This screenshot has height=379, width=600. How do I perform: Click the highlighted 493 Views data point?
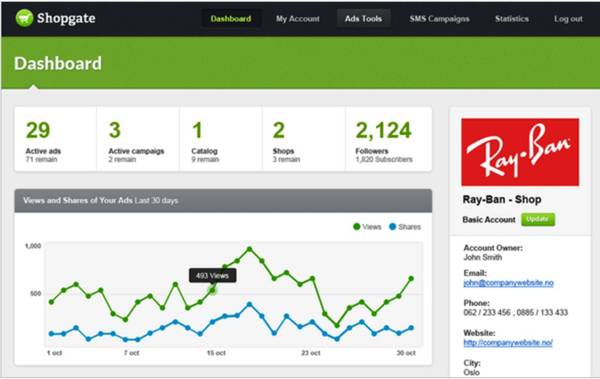pyautogui.click(x=213, y=290)
